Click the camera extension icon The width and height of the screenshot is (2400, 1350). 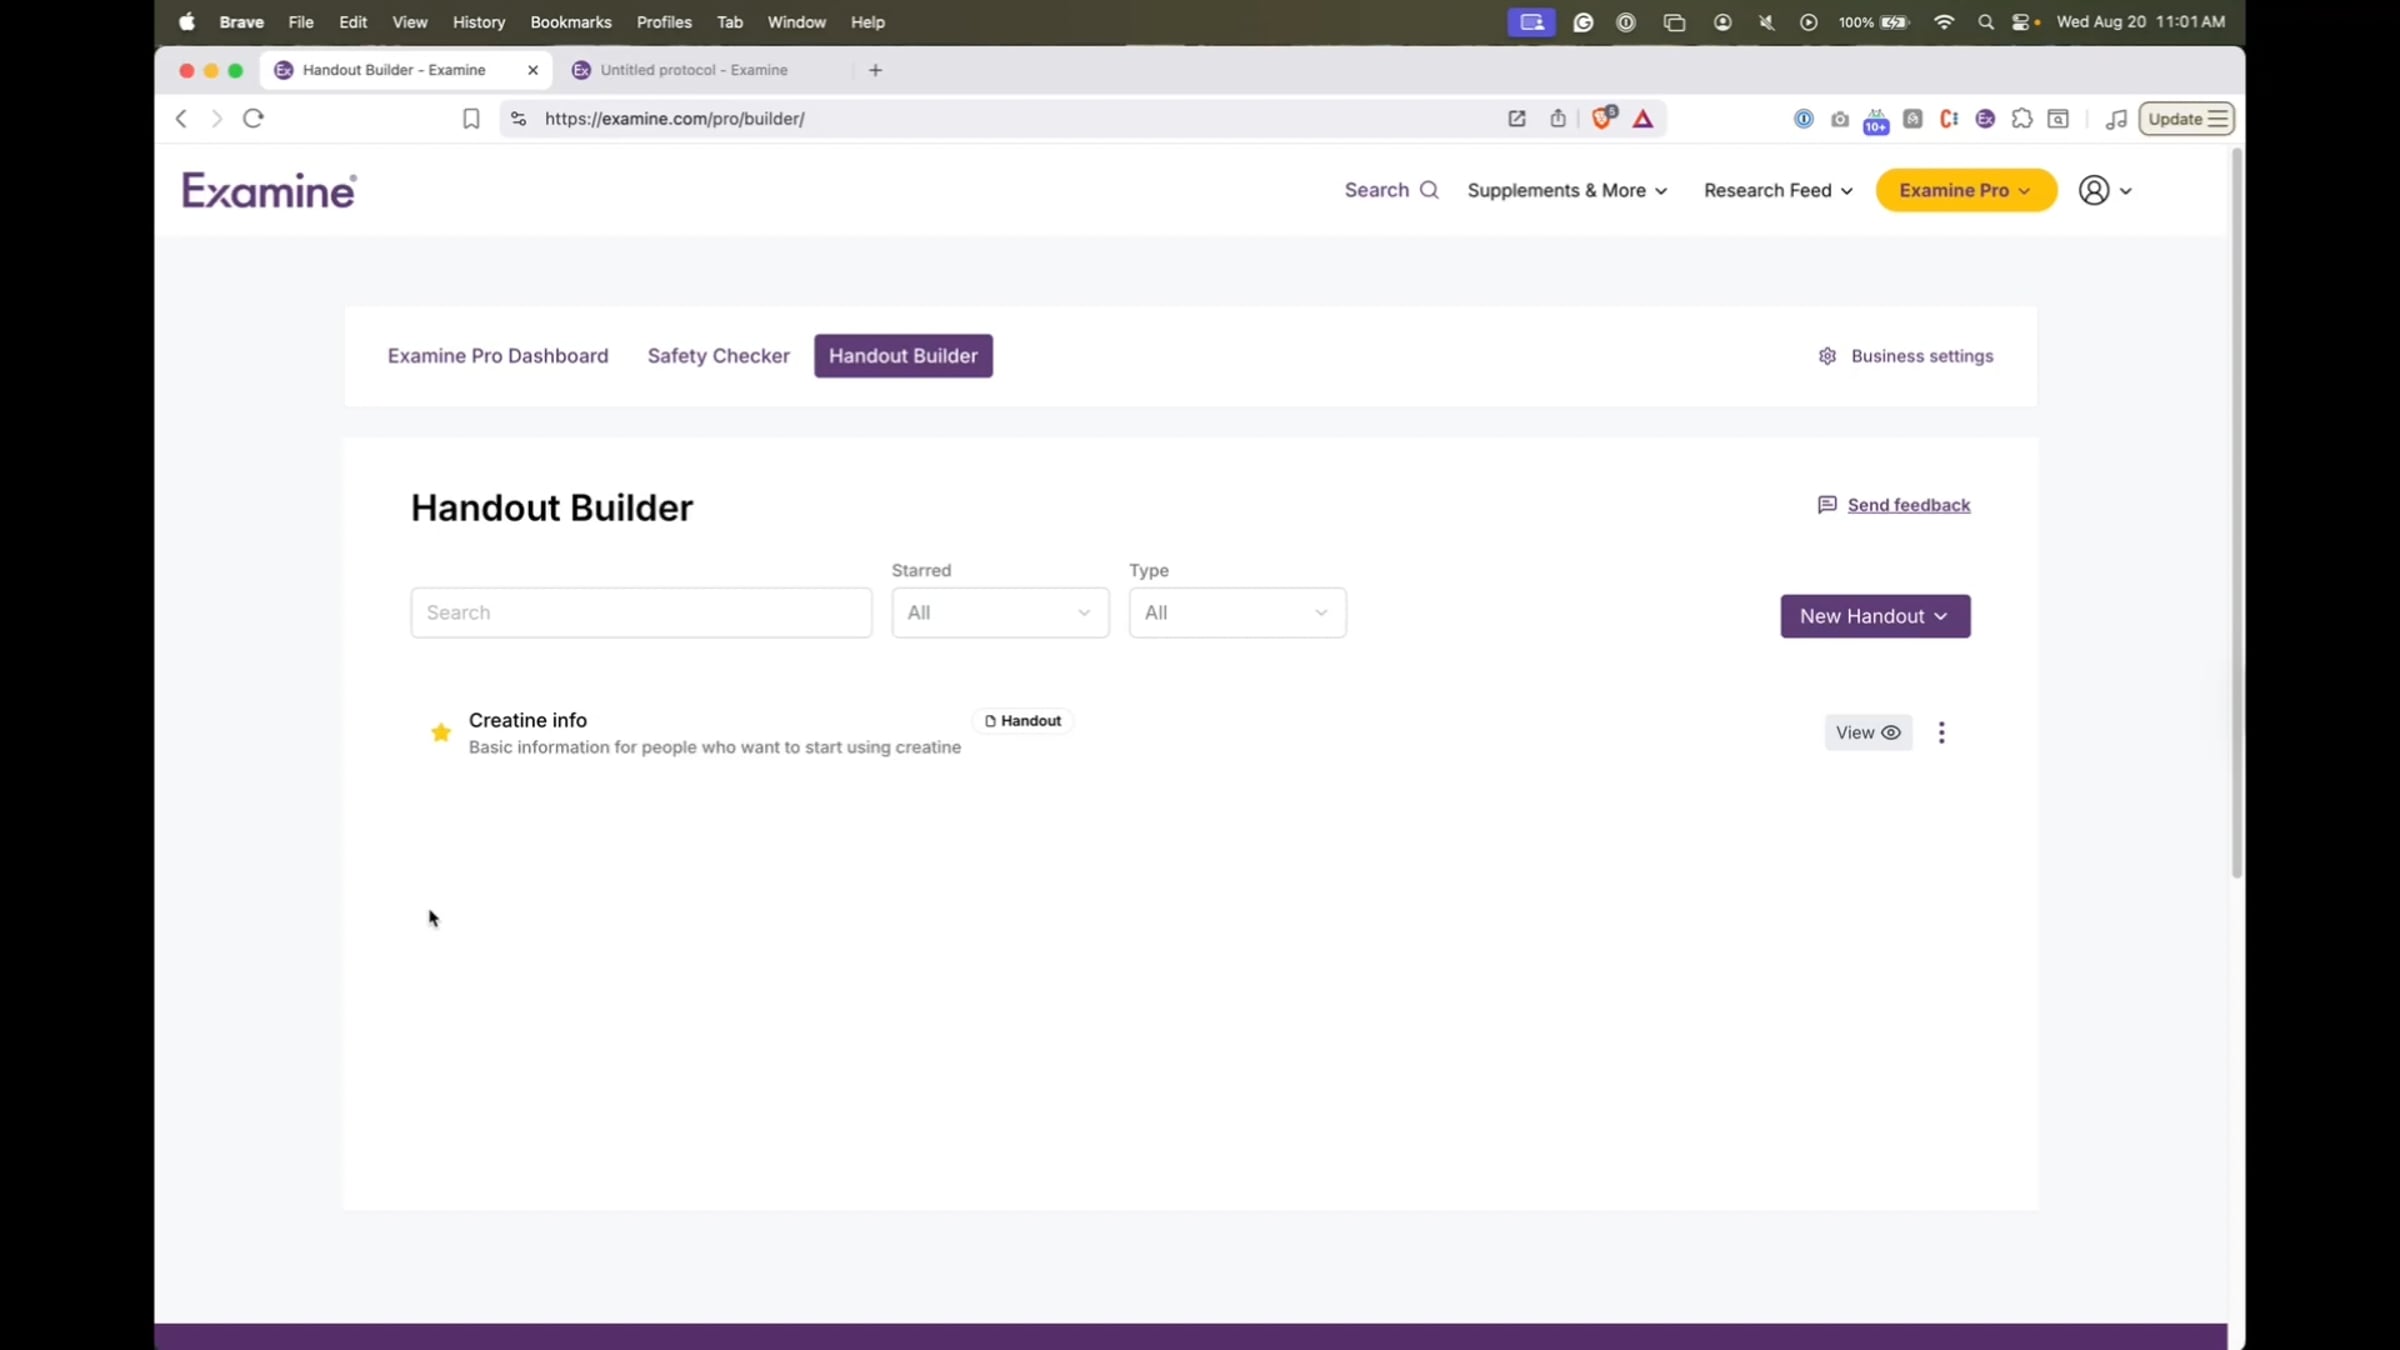click(x=1839, y=120)
